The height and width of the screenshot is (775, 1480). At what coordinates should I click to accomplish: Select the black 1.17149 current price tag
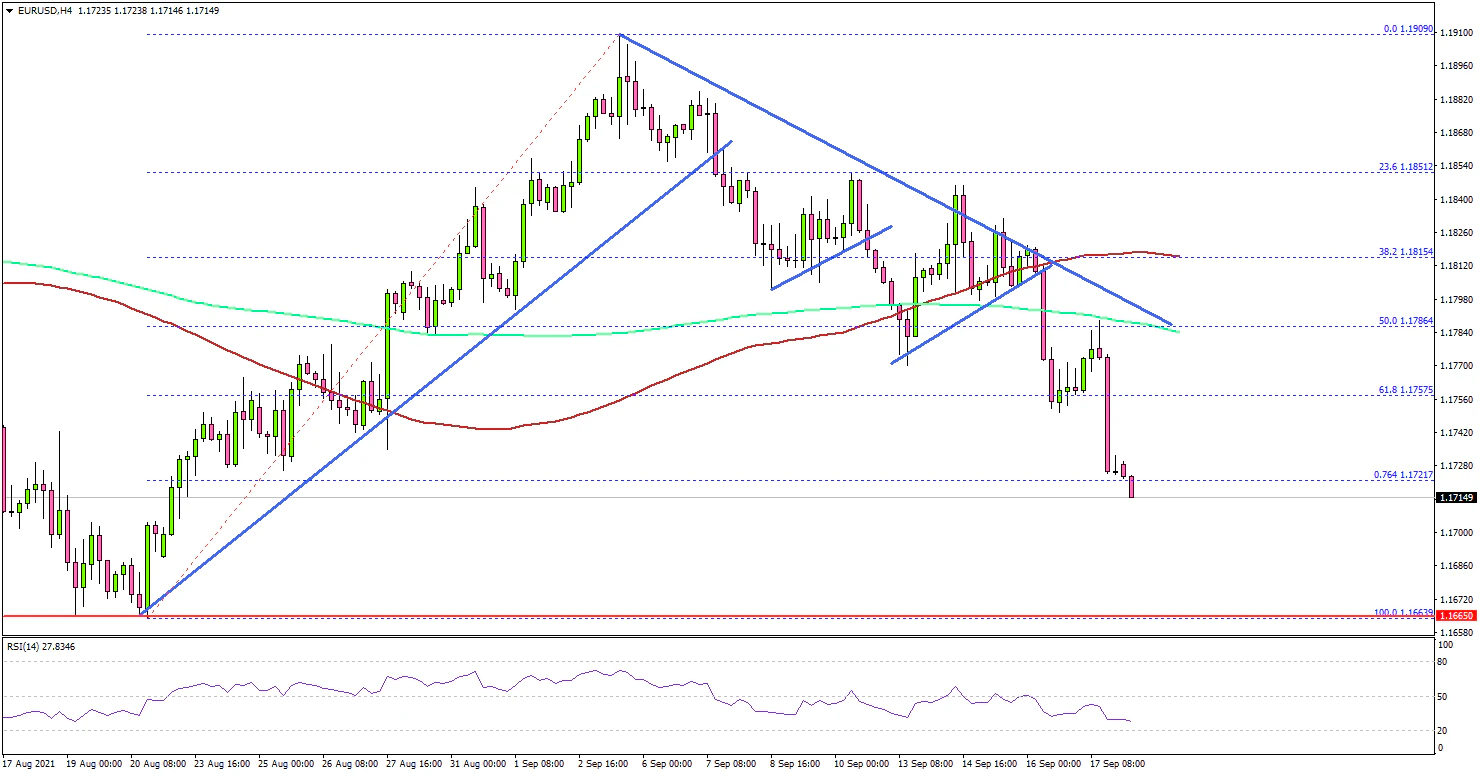click(x=1455, y=498)
